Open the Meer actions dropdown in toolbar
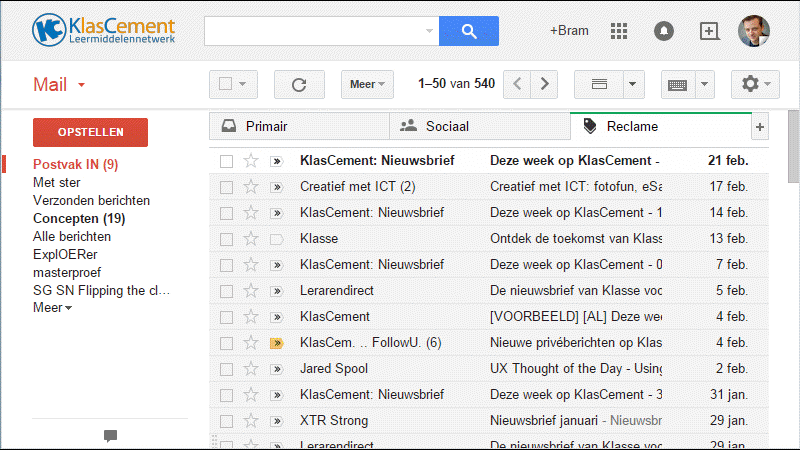The height and width of the screenshot is (450, 800). pos(367,84)
